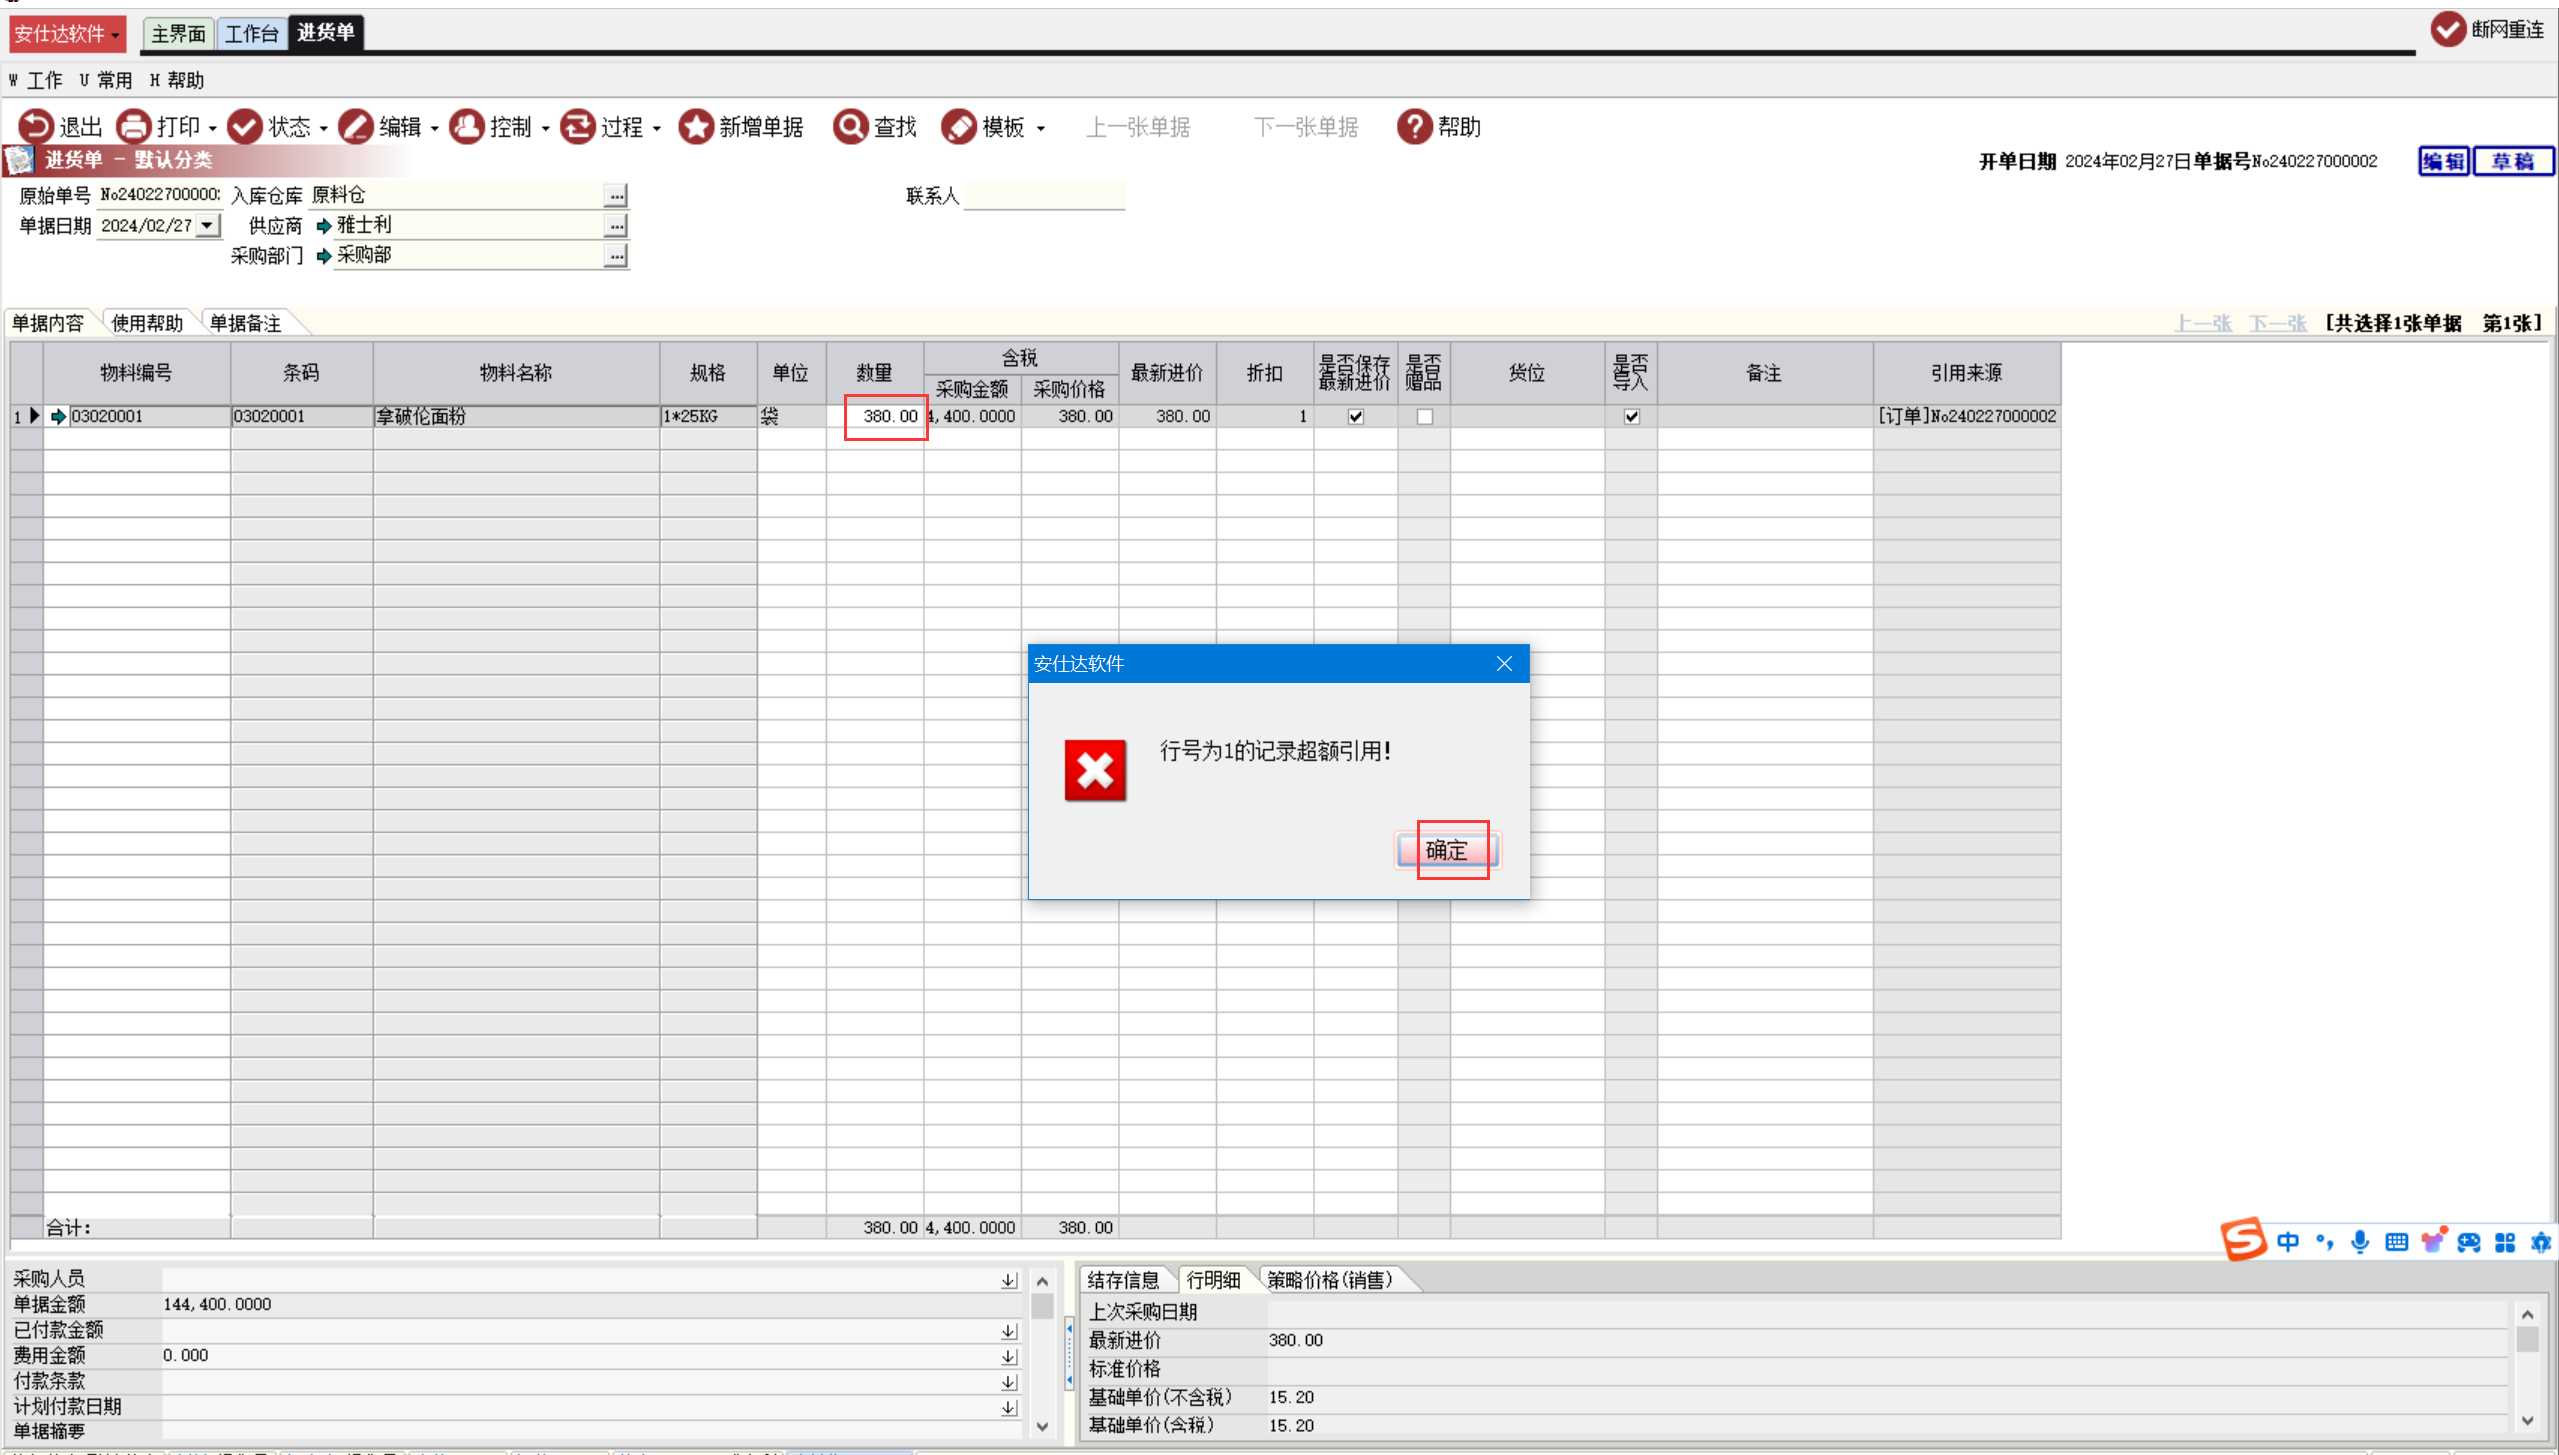Open the 单据日期 date dropdown arrow
This screenshot has width=2559, height=1455.
point(208,226)
